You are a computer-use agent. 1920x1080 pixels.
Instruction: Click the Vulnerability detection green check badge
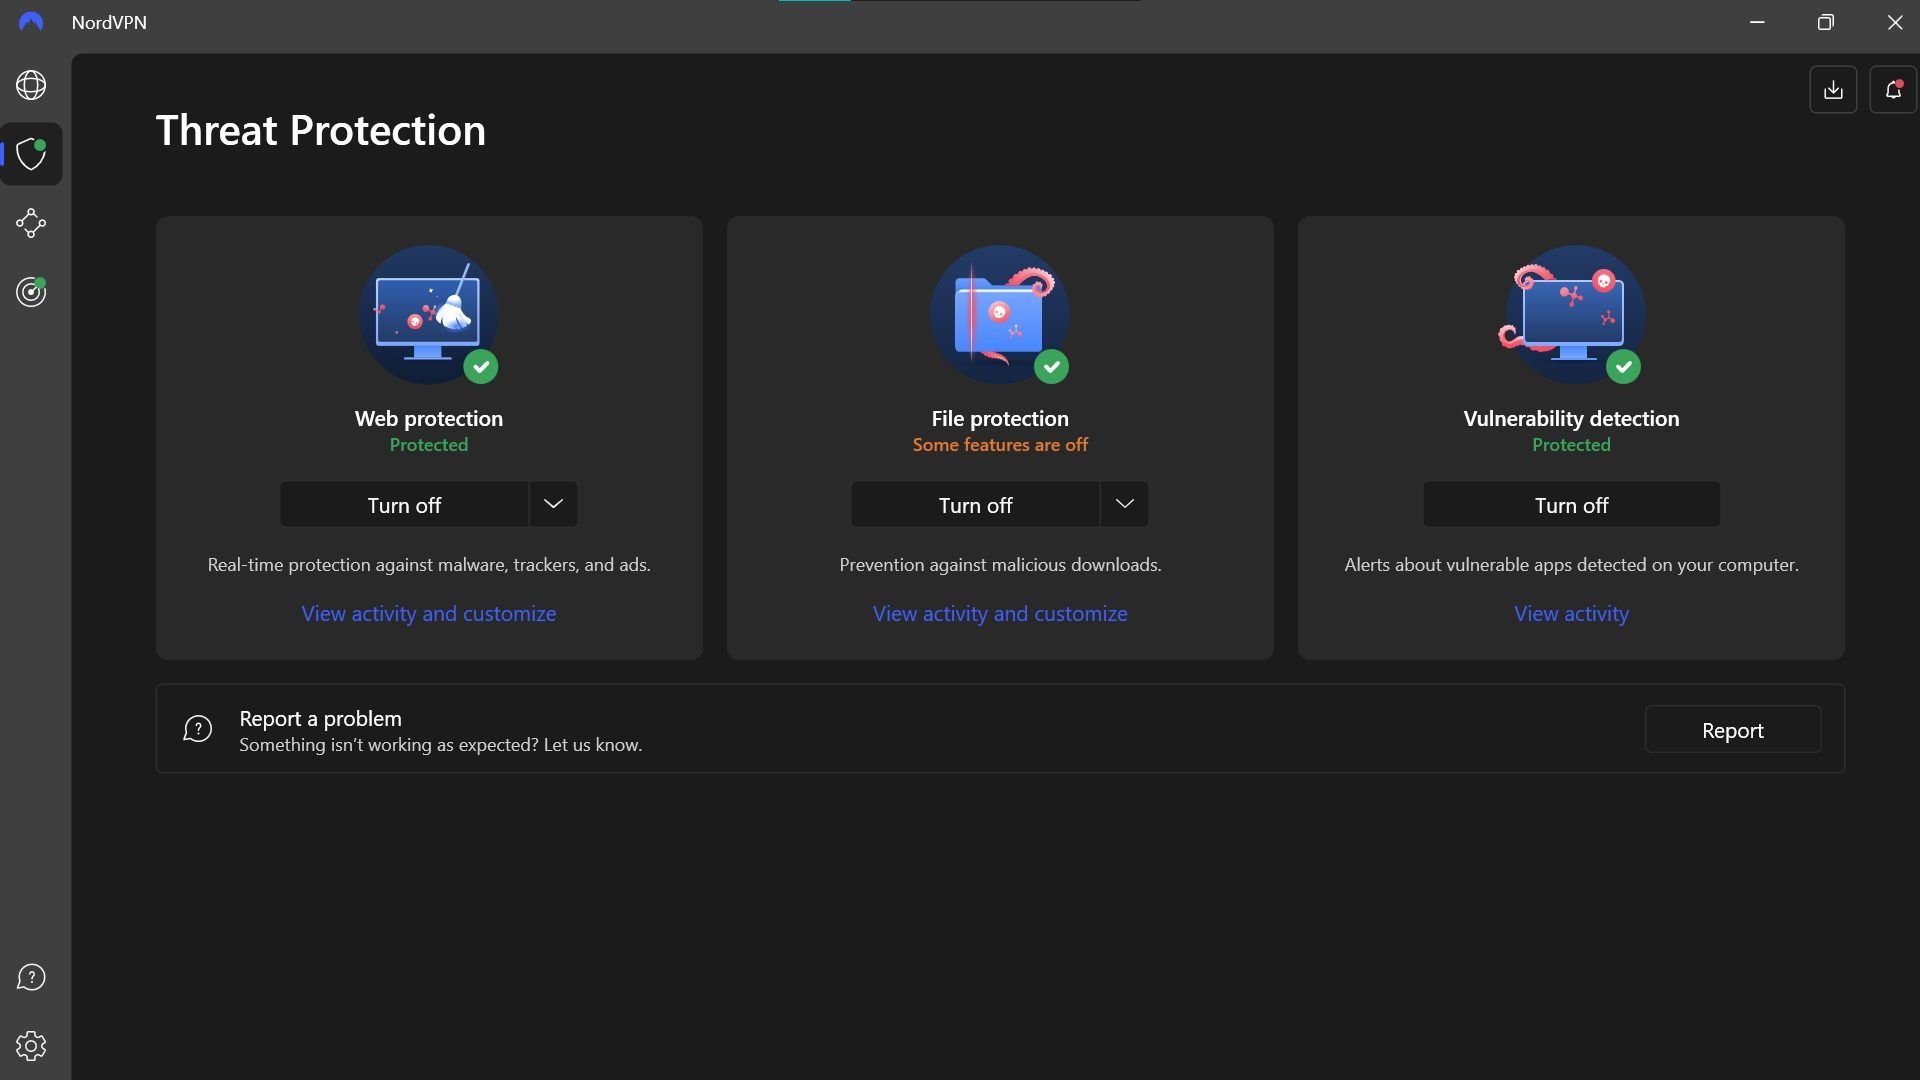coord(1624,367)
